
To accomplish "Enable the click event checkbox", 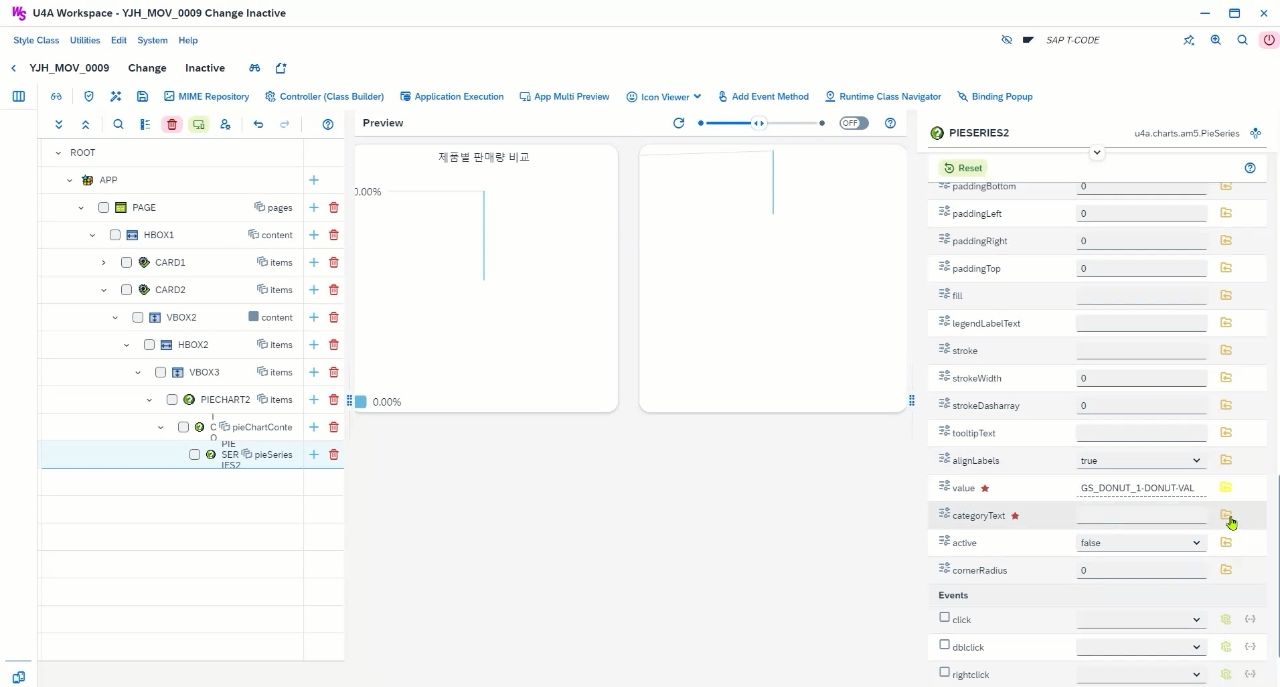I will (945, 618).
